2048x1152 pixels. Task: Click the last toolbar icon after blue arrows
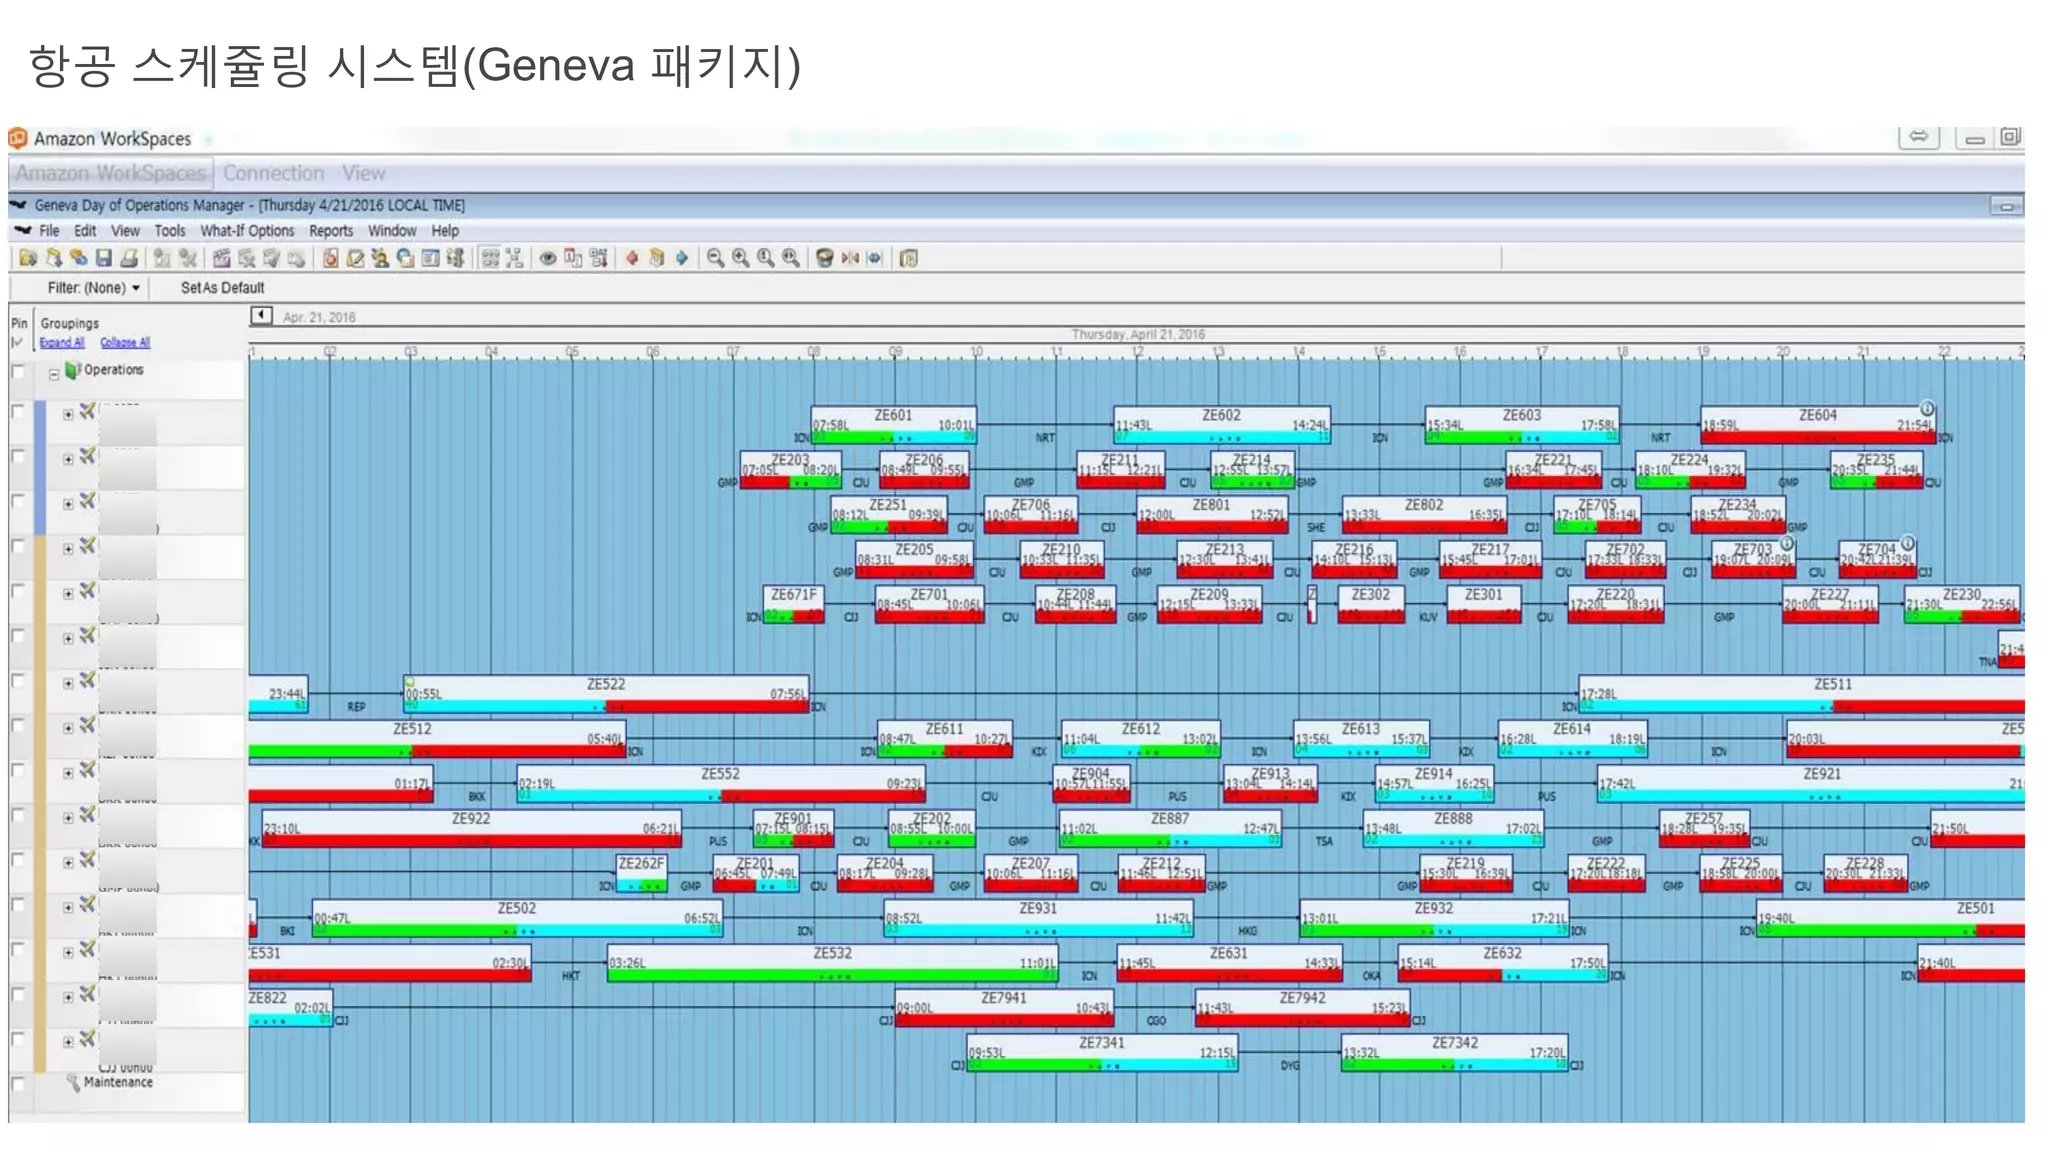[908, 258]
